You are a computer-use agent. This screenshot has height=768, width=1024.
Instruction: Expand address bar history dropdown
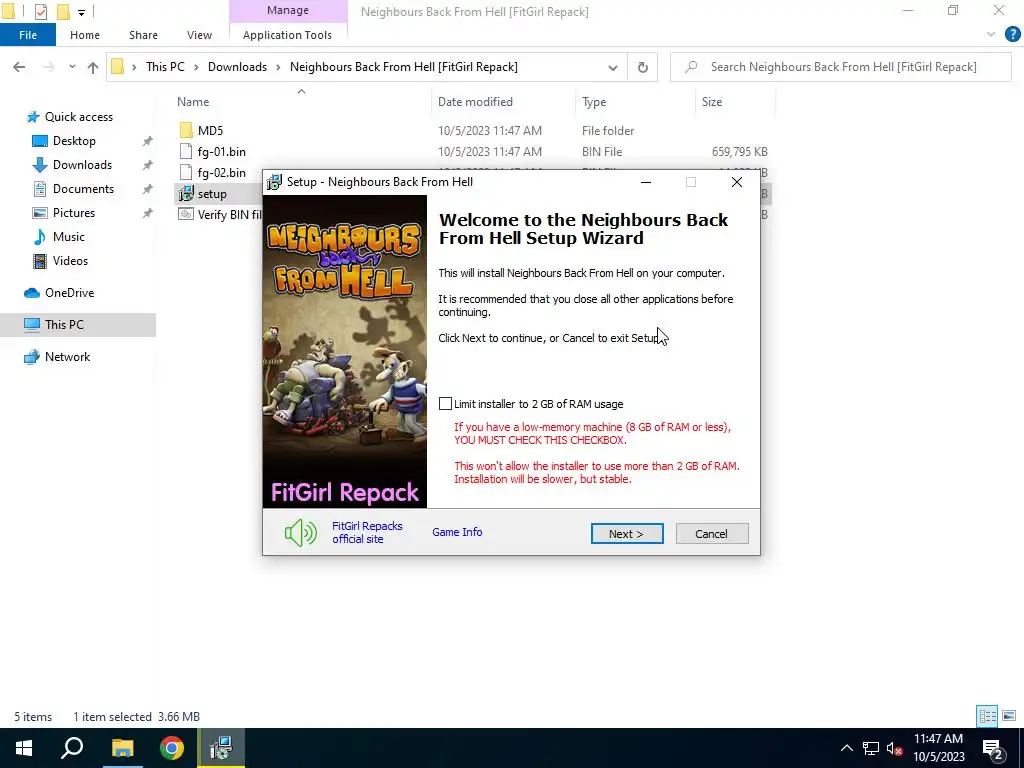tap(613, 67)
